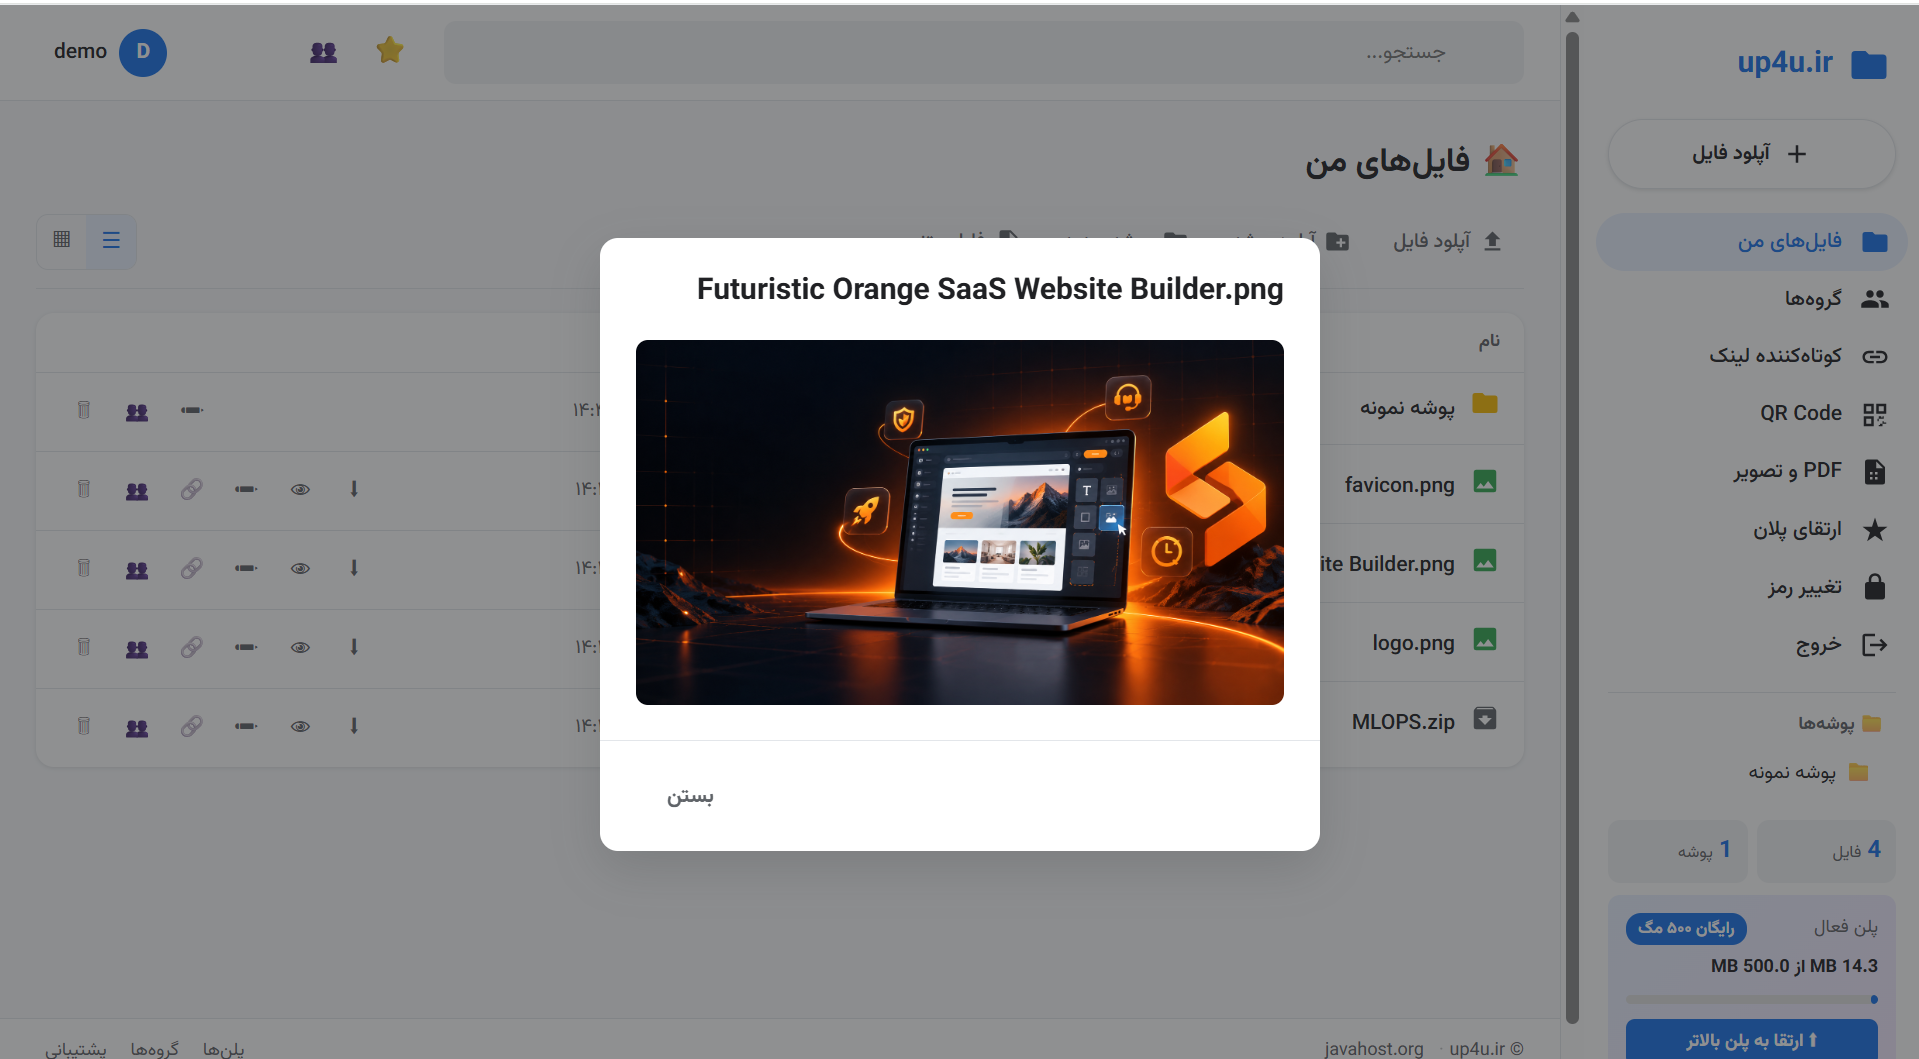Preview Website Builder.png with eye icon
The width and height of the screenshot is (1919, 1059).
coord(300,568)
